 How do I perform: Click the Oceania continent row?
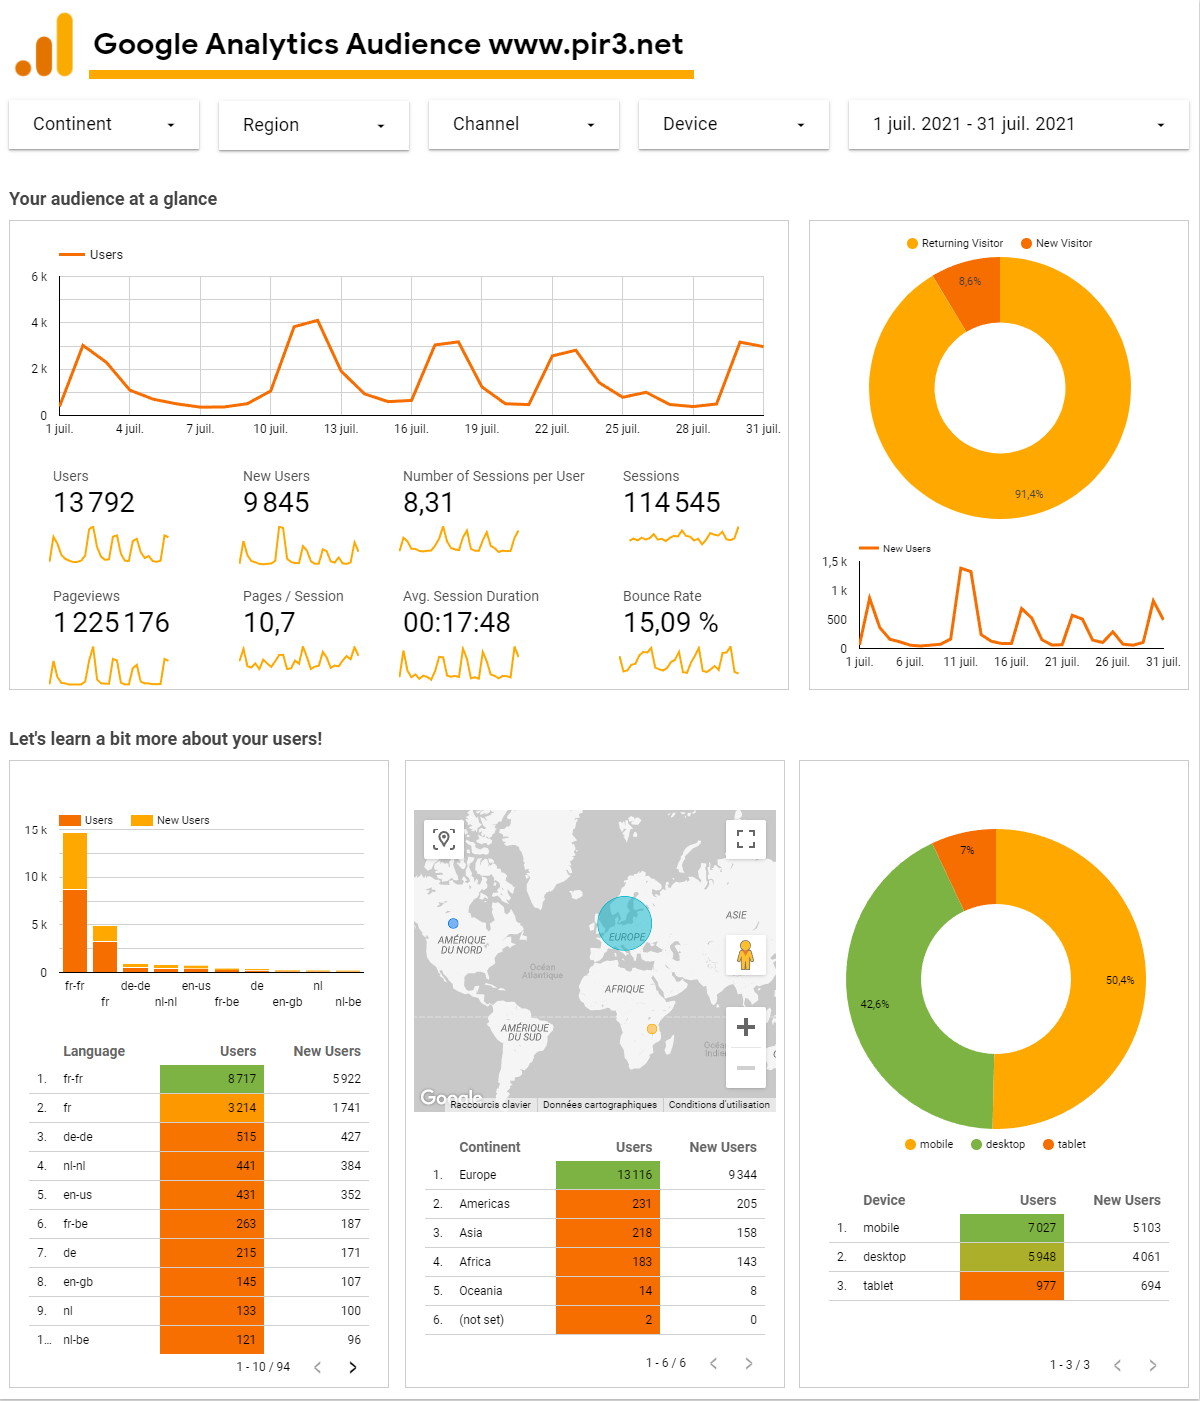click(594, 1291)
